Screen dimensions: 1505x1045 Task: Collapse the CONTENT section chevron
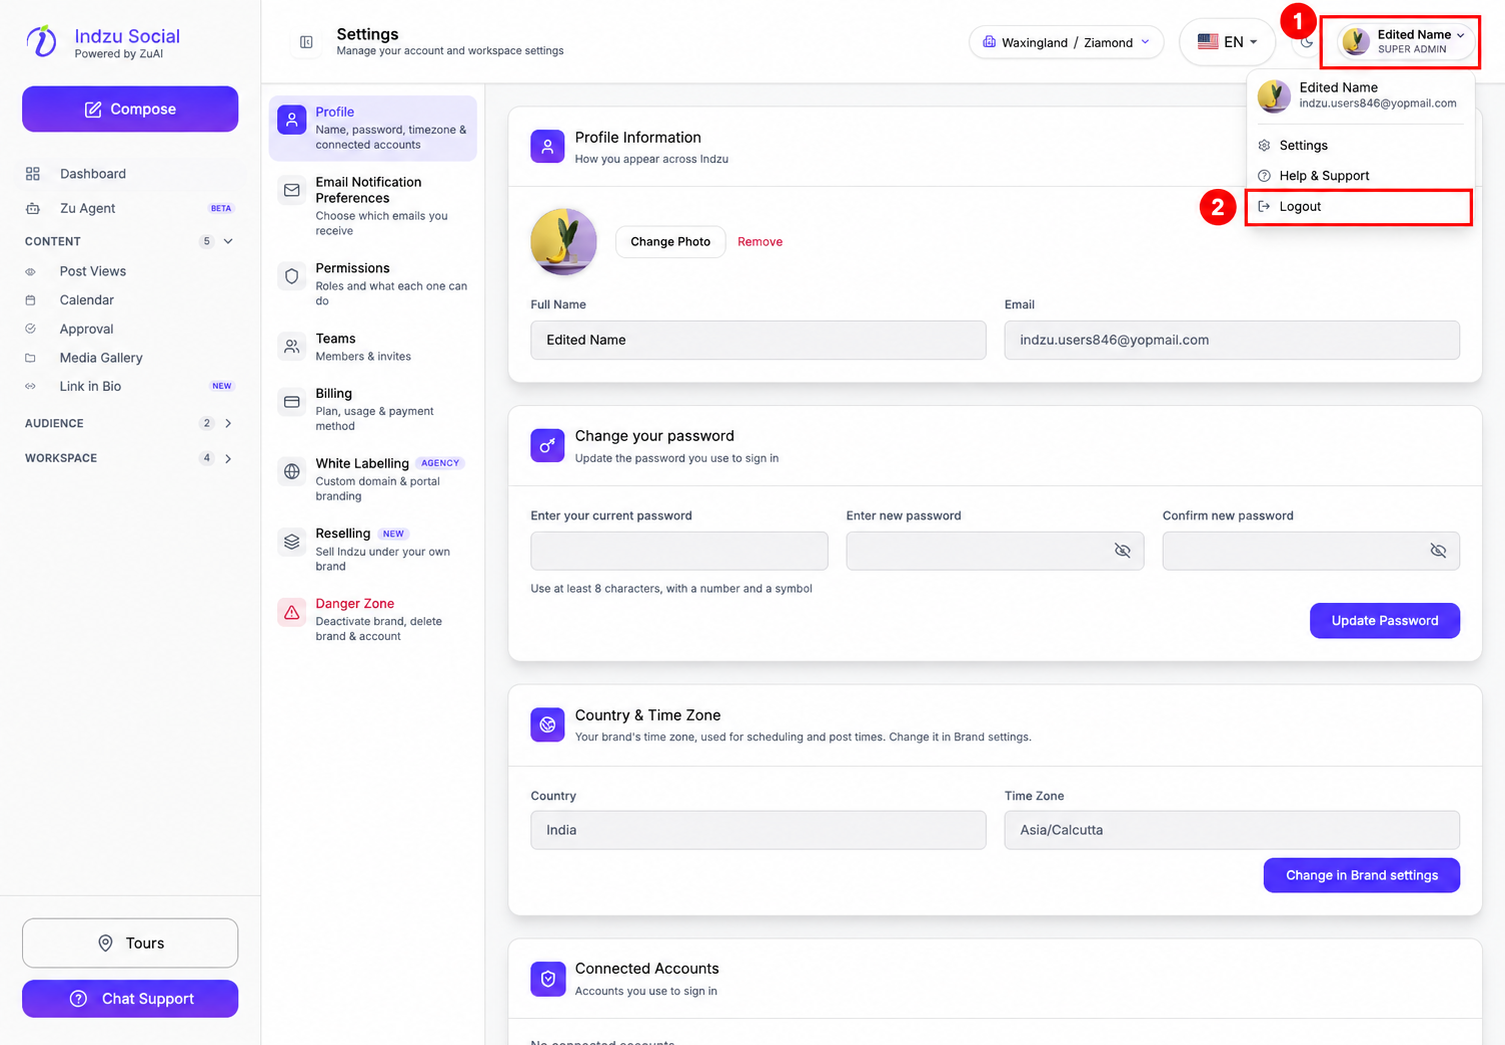coord(228,241)
